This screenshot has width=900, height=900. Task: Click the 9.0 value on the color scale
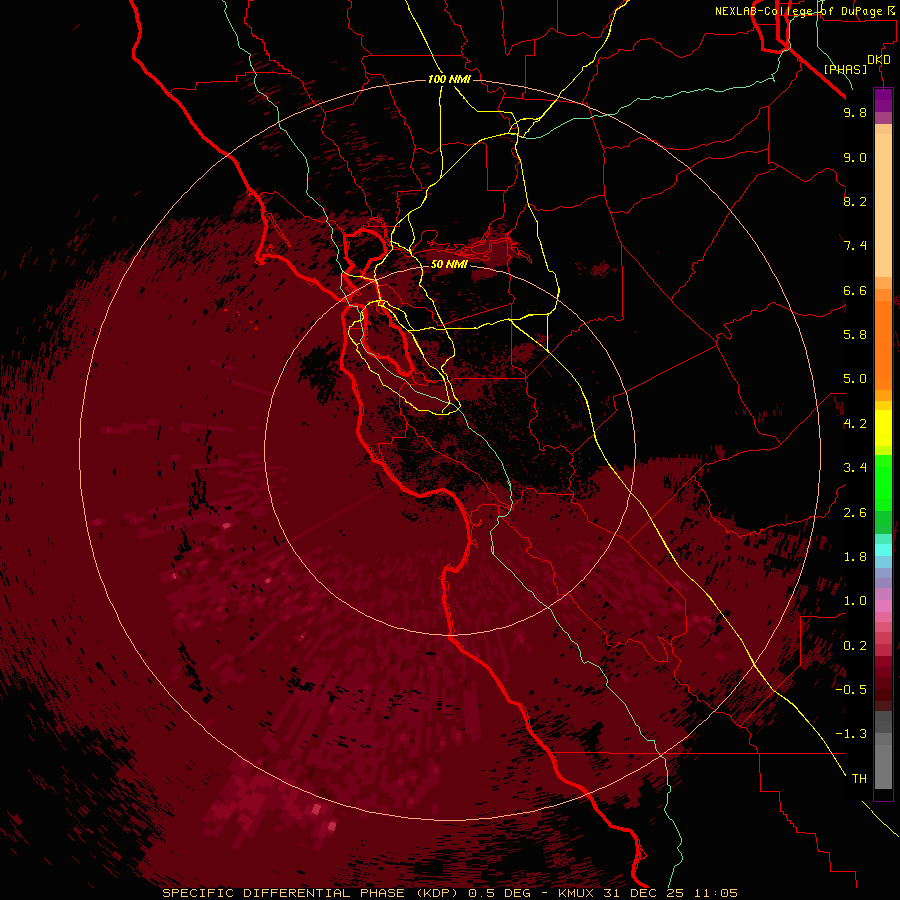coord(855,157)
